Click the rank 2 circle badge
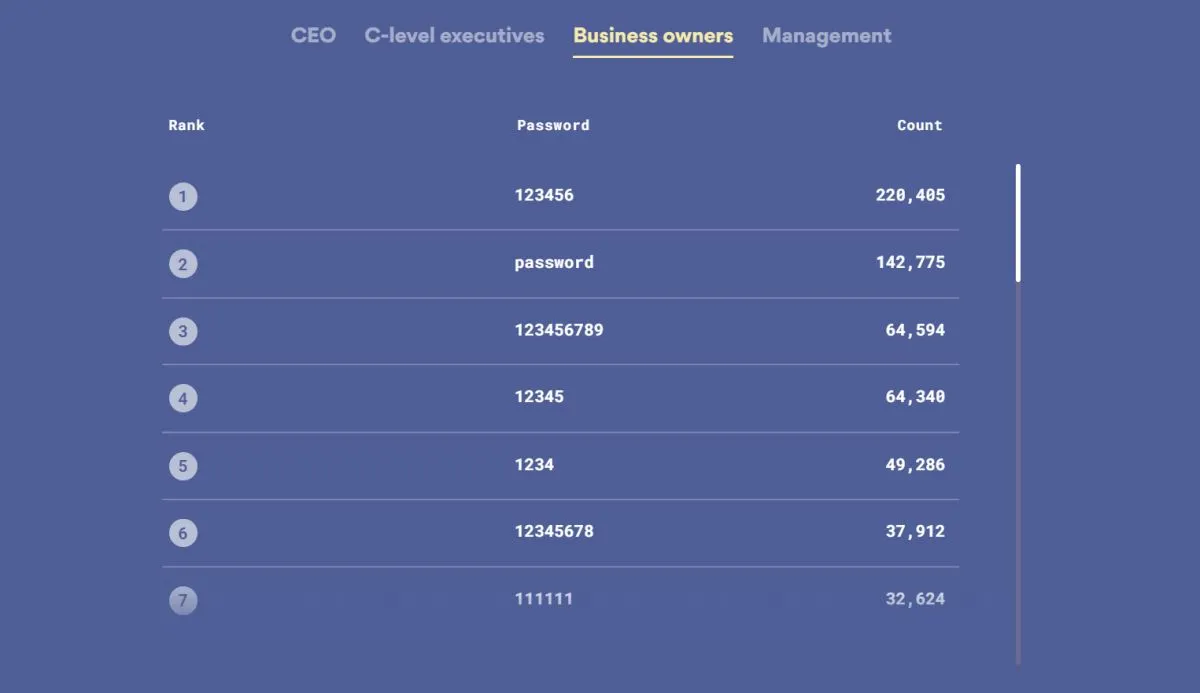Viewport: 1200px width, 693px height. [x=183, y=264]
